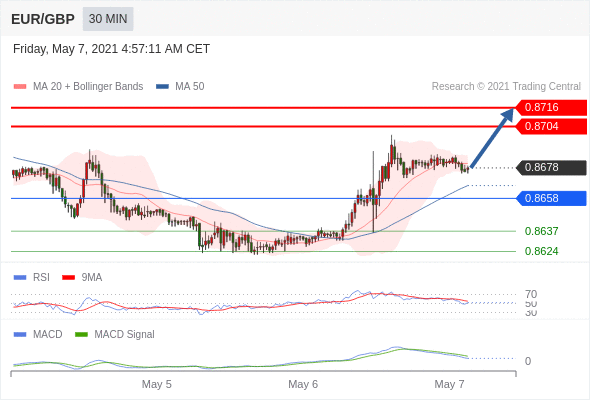Image resolution: width=590 pixels, height=400 pixels.
Task: Click the green 0.8624 support label
Action: click(x=541, y=251)
